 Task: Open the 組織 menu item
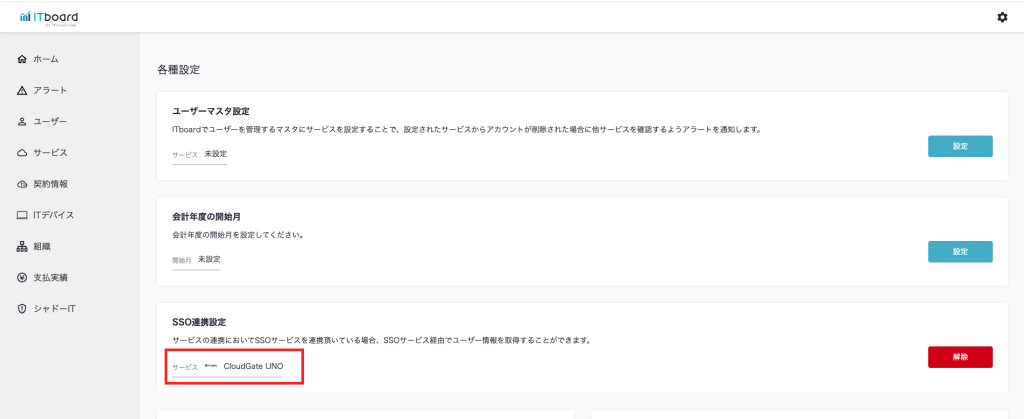tap(41, 246)
